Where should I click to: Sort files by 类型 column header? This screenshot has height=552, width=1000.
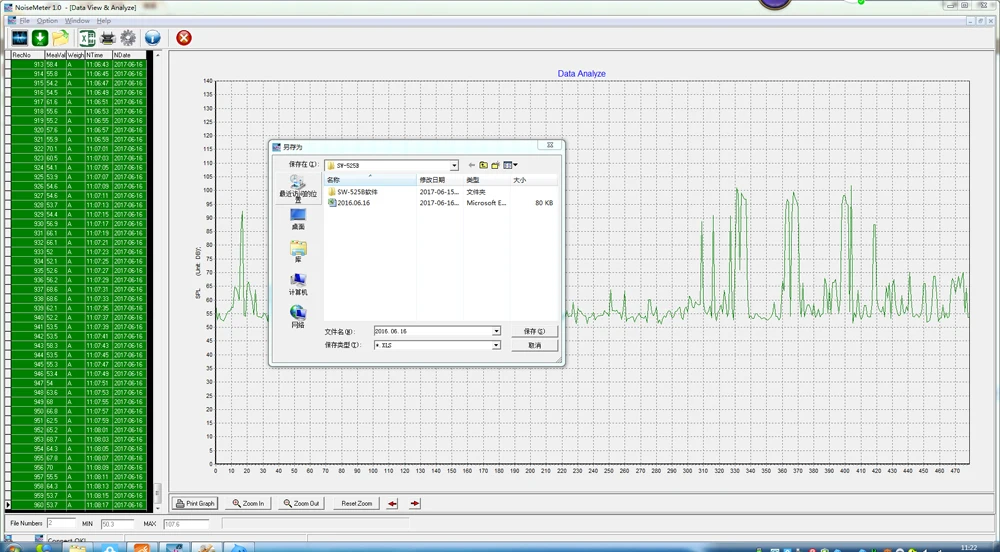[x=487, y=180]
